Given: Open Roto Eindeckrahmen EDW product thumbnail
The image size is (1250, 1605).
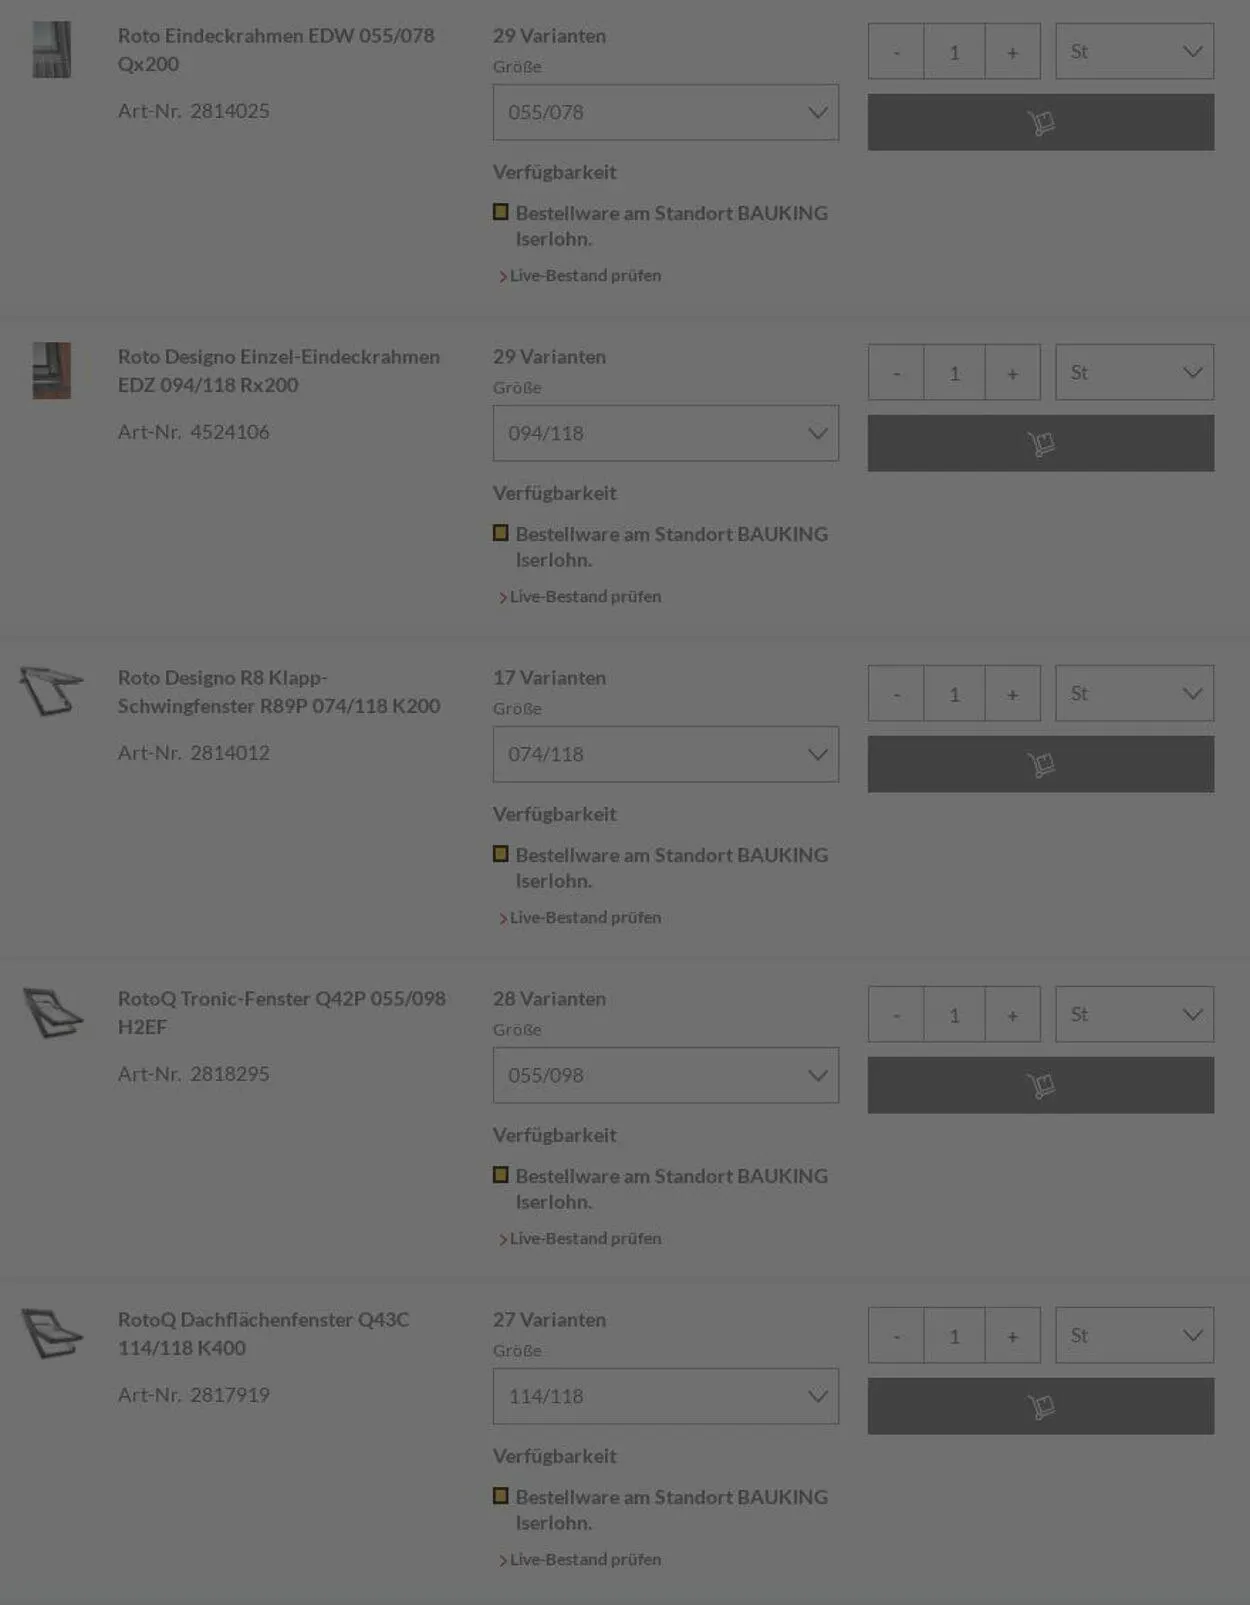Looking at the screenshot, I should tap(52, 50).
